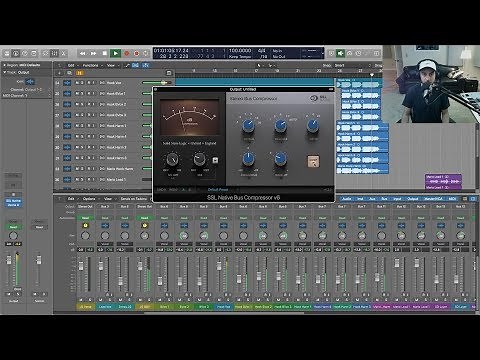The width and height of the screenshot is (480, 360).
Task: Click the SSL logo in plugin header
Action: tap(318, 98)
